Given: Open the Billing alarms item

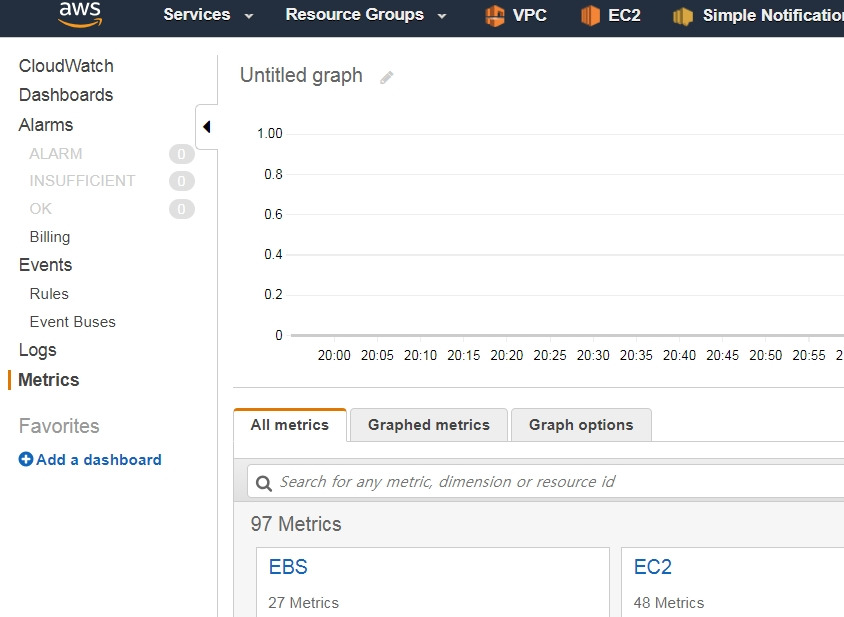Looking at the screenshot, I should tap(50, 237).
